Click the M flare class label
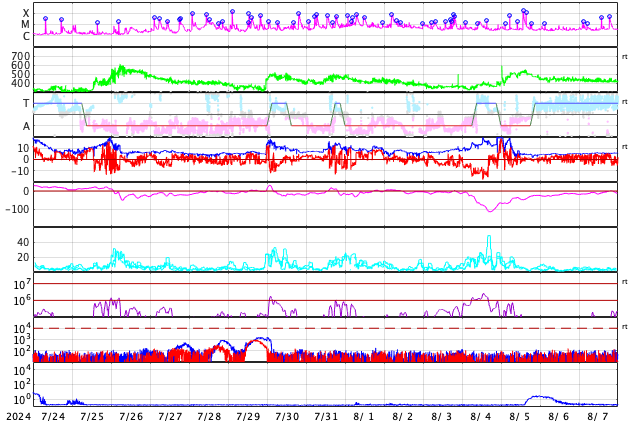The image size is (634, 424). (25, 25)
